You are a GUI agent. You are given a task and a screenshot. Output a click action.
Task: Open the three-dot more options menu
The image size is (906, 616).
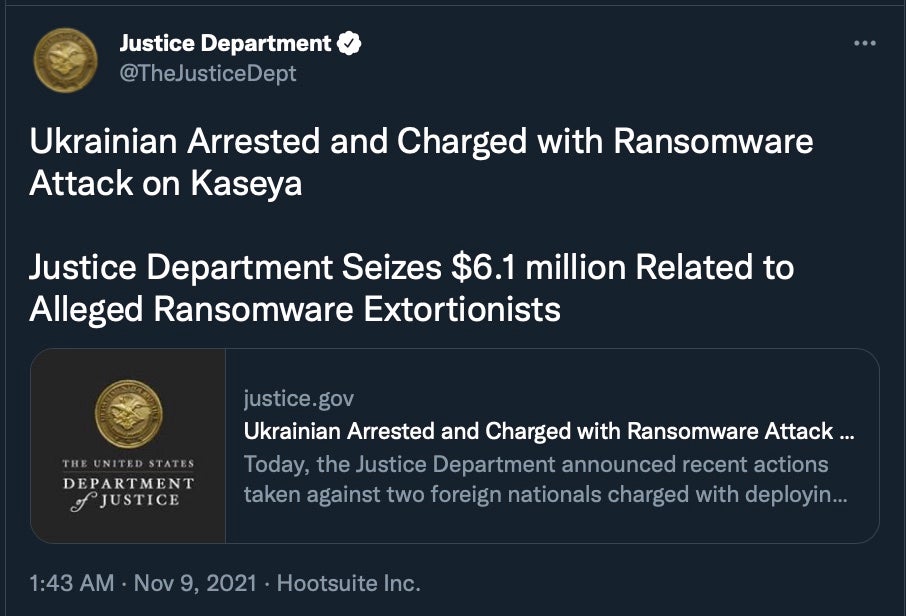tap(864, 44)
